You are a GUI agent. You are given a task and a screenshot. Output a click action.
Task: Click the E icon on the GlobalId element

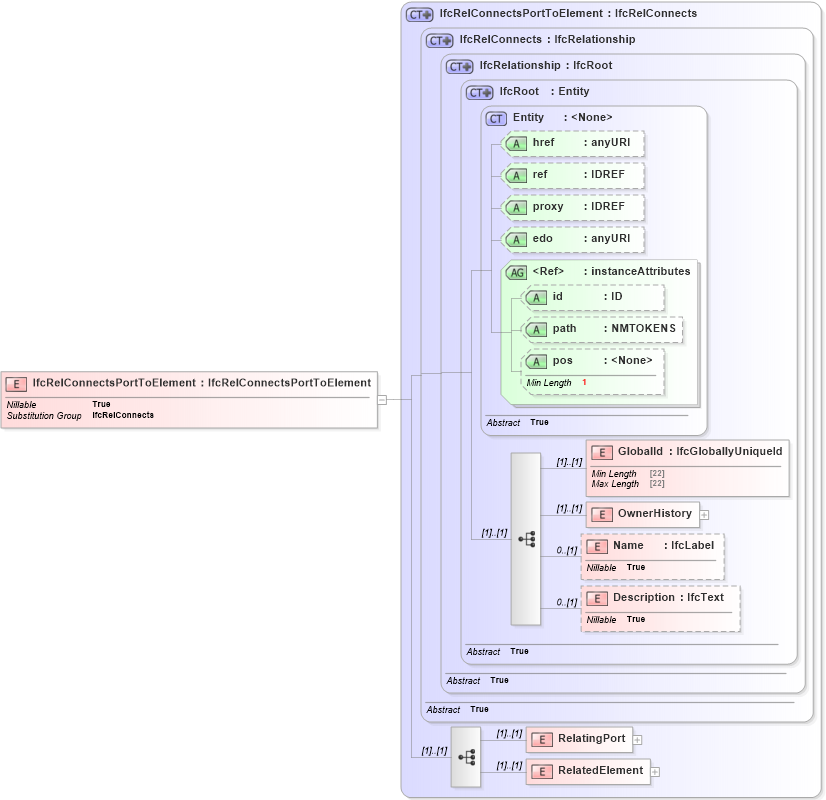[603, 451]
